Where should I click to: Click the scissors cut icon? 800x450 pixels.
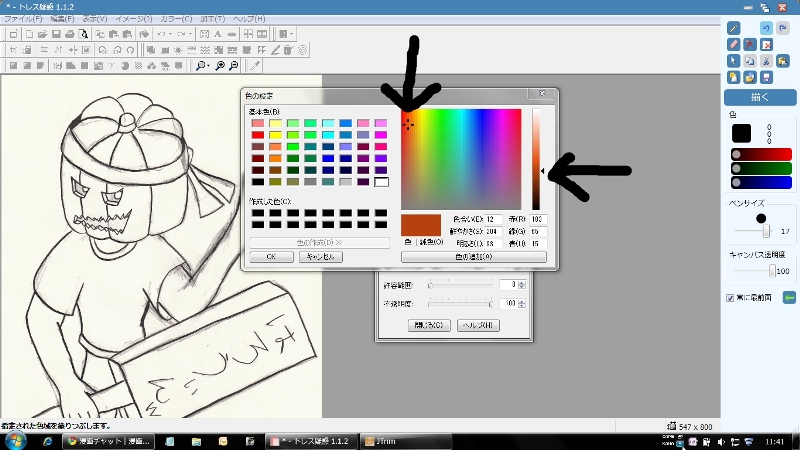pyautogui.click(x=766, y=61)
